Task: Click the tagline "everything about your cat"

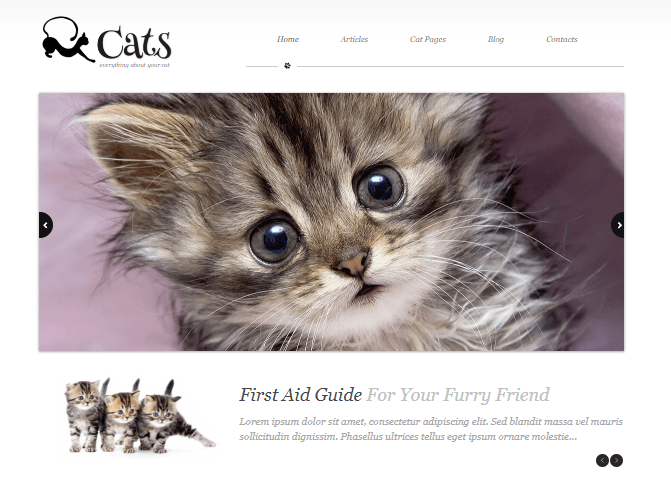Action: tap(134, 65)
